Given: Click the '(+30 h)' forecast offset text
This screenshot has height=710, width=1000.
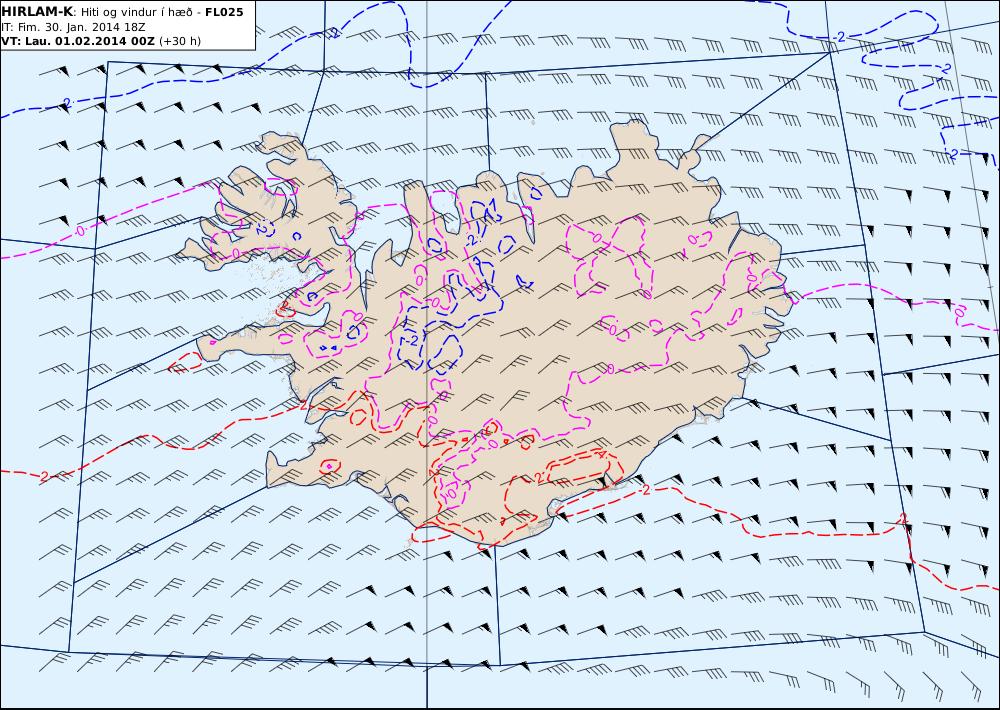Looking at the screenshot, I should (180, 41).
